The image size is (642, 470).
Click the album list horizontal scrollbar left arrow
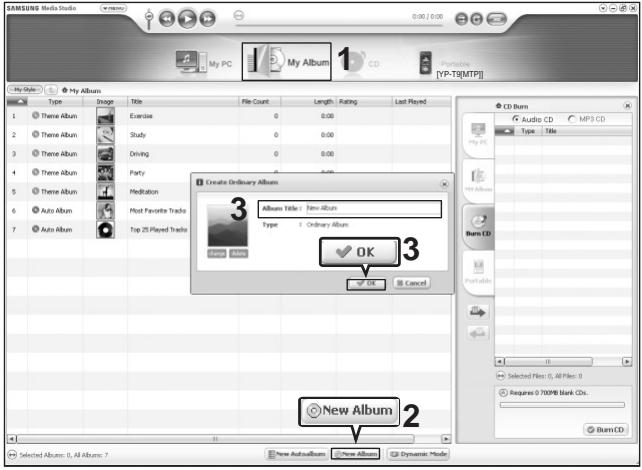pos(11,439)
